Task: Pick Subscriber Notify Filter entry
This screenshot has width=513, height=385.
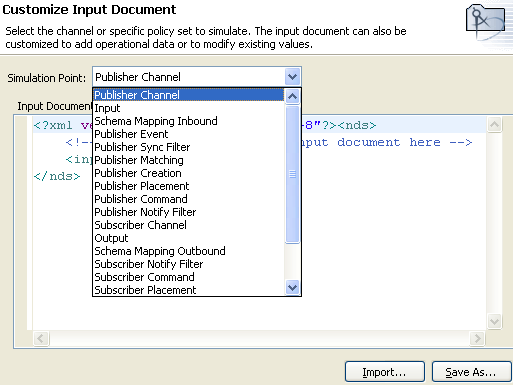Action: pyautogui.click(x=189, y=264)
